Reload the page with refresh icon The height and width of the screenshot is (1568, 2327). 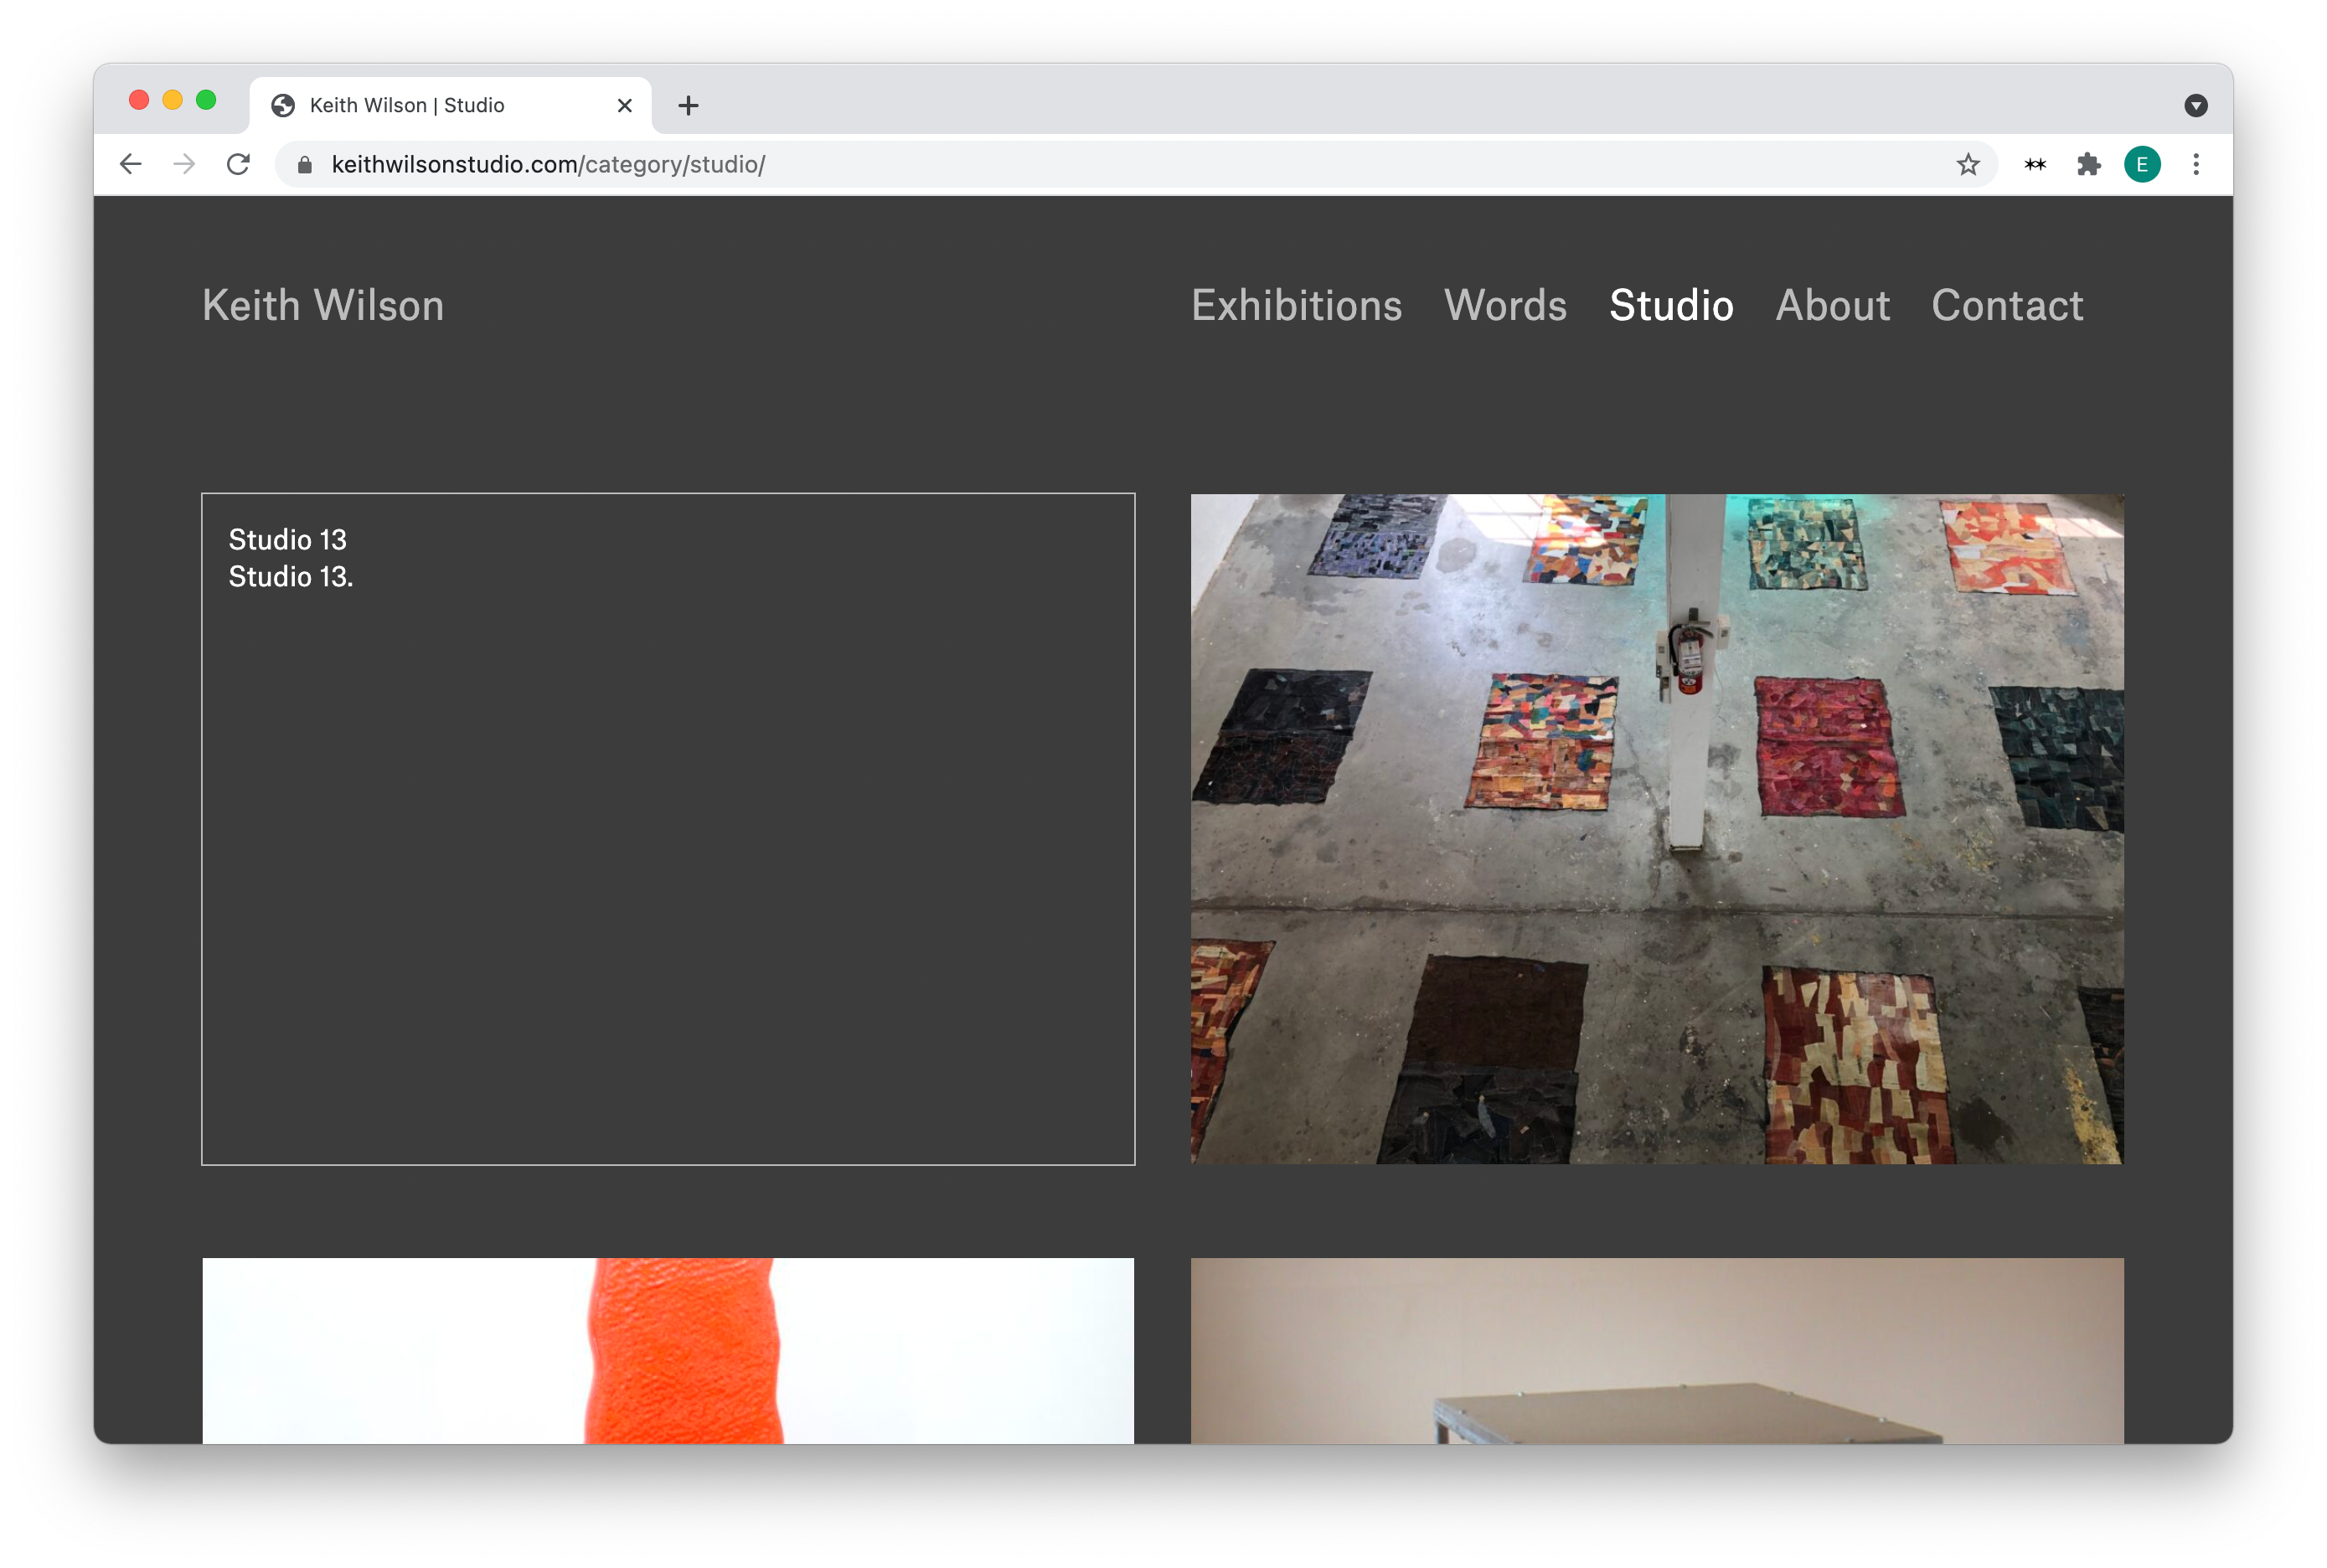(238, 164)
